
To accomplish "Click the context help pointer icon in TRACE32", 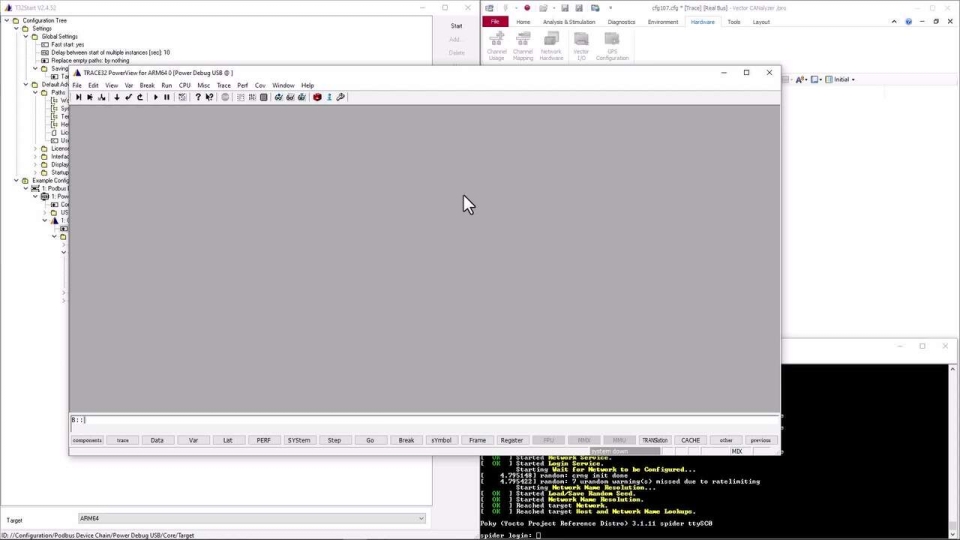I will click(x=209, y=97).
